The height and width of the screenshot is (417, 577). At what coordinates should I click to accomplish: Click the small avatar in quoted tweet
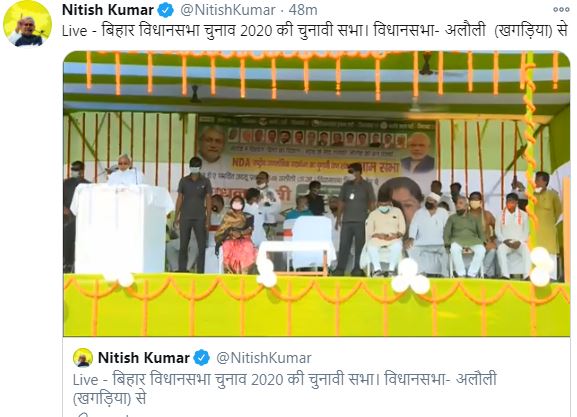(83, 357)
